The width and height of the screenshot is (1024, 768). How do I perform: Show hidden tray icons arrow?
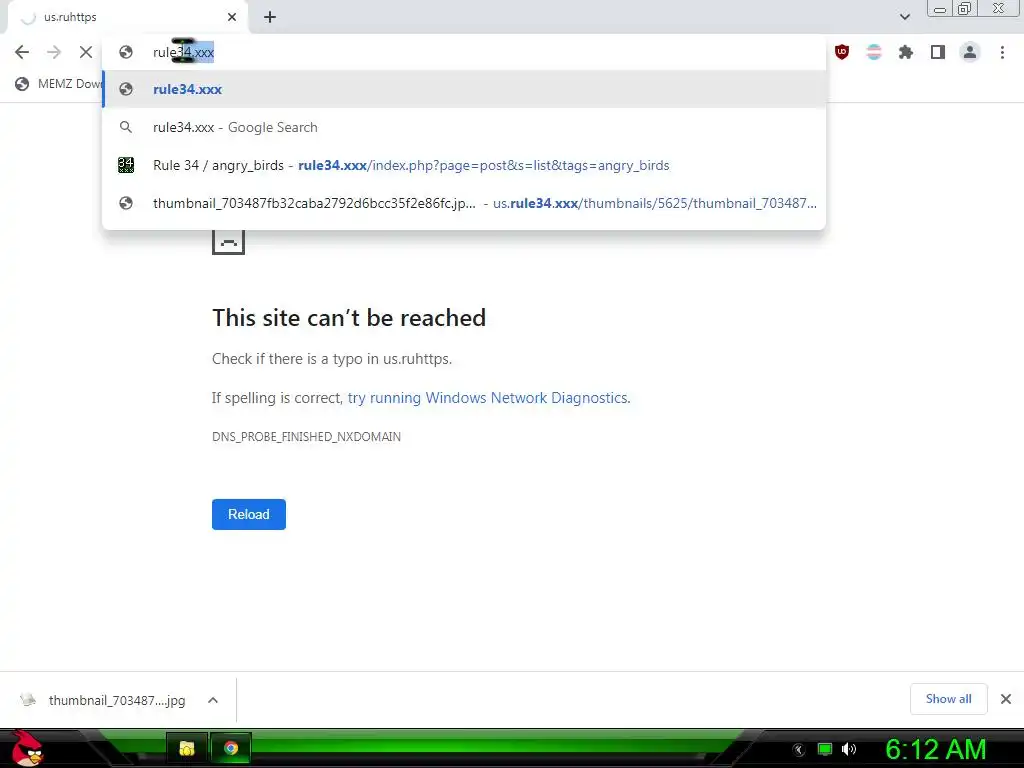click(799, 750)
